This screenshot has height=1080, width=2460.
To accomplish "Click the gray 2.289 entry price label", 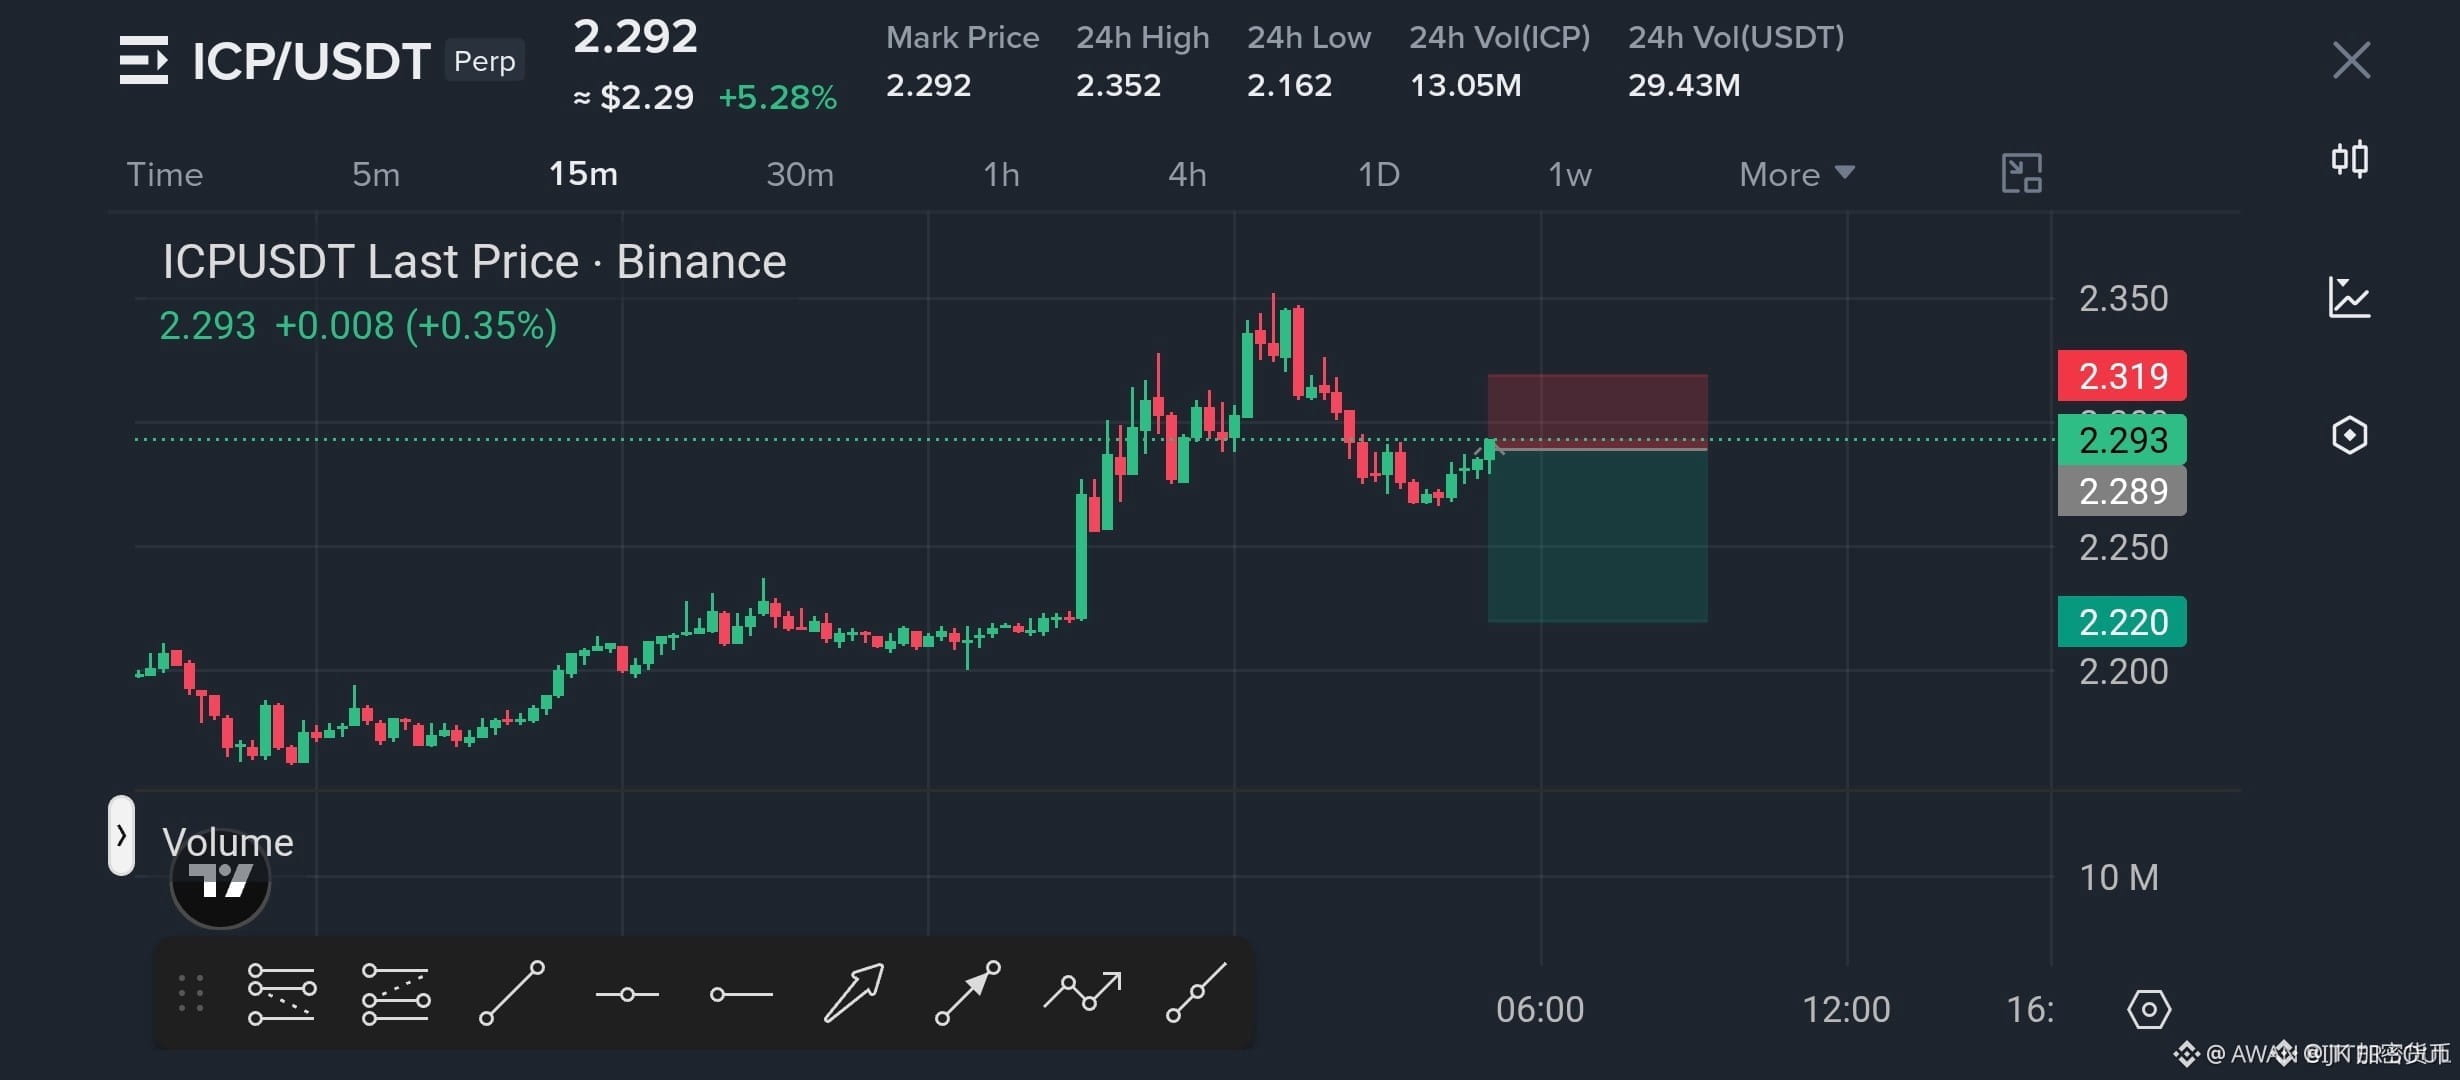I will (x=2122, y=491).
